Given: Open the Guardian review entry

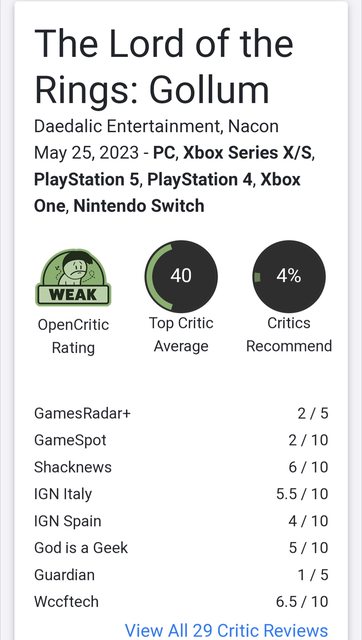Looking at the screenshot, I should [x=181, y=575].
